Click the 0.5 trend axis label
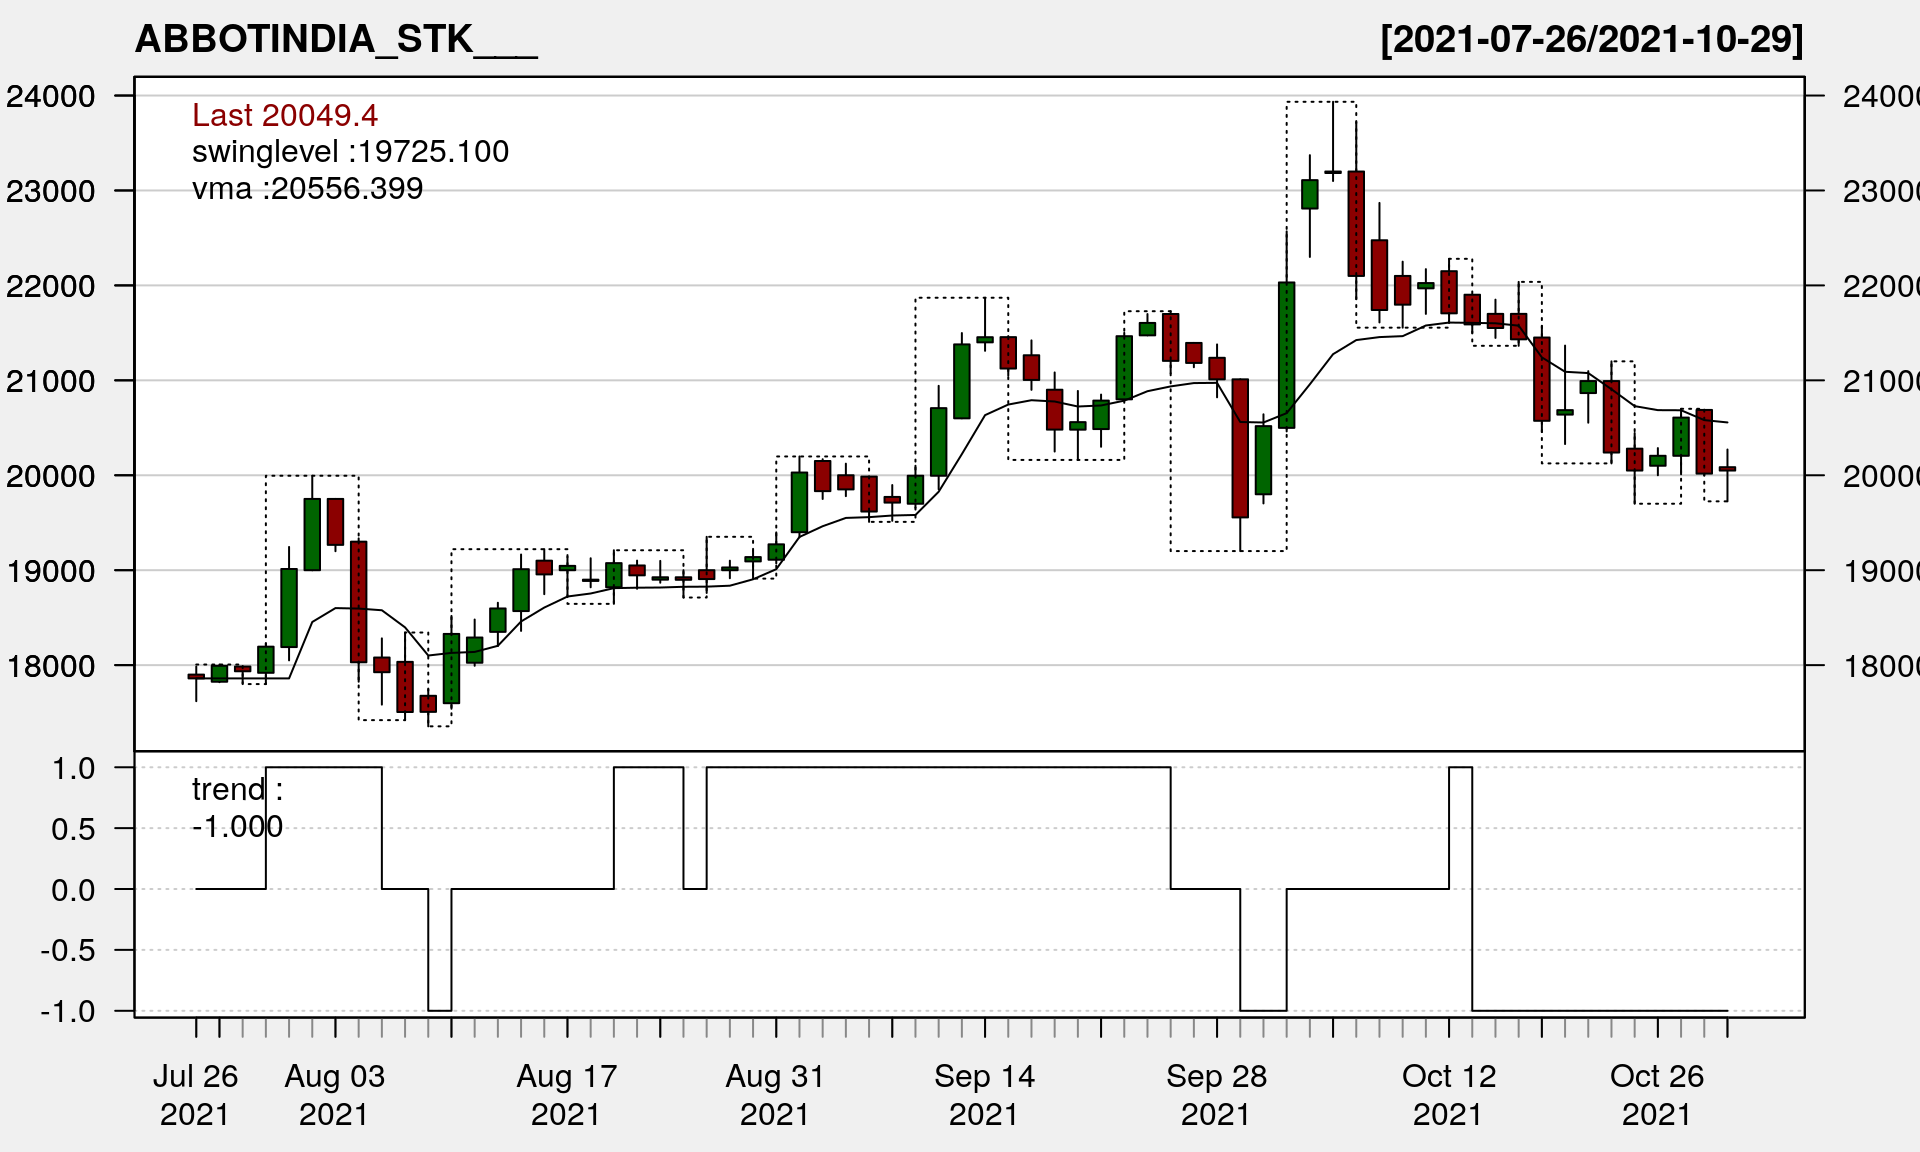The width and height of the screenshot is (1920, 1152). [x=73, y=829]
